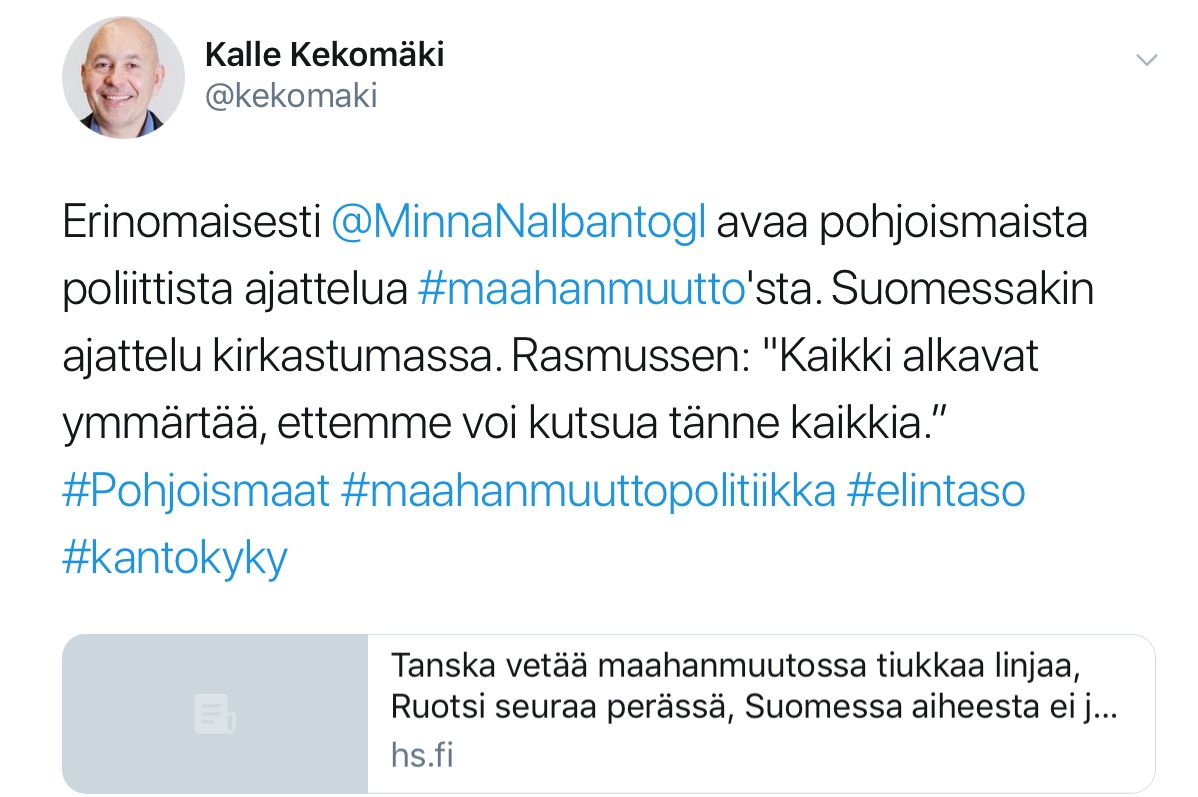The width and height of the screenshot is (1198, 797).
Task: Open the tweet options chevron menu
Action: click(1147, 60)
